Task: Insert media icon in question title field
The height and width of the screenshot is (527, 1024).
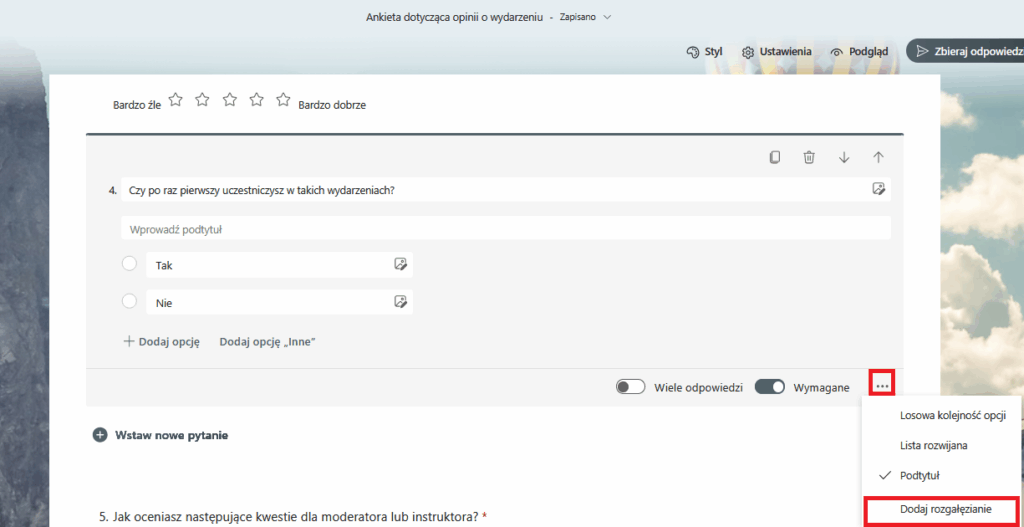Action: [878, 189]
